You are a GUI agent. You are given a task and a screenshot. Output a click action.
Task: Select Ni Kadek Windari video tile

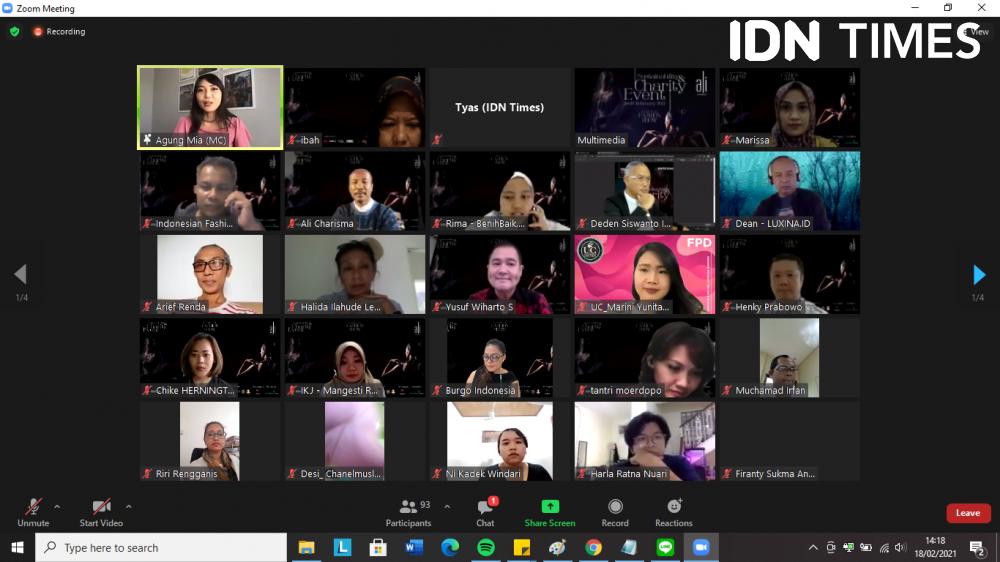click(x=499, y=441)
